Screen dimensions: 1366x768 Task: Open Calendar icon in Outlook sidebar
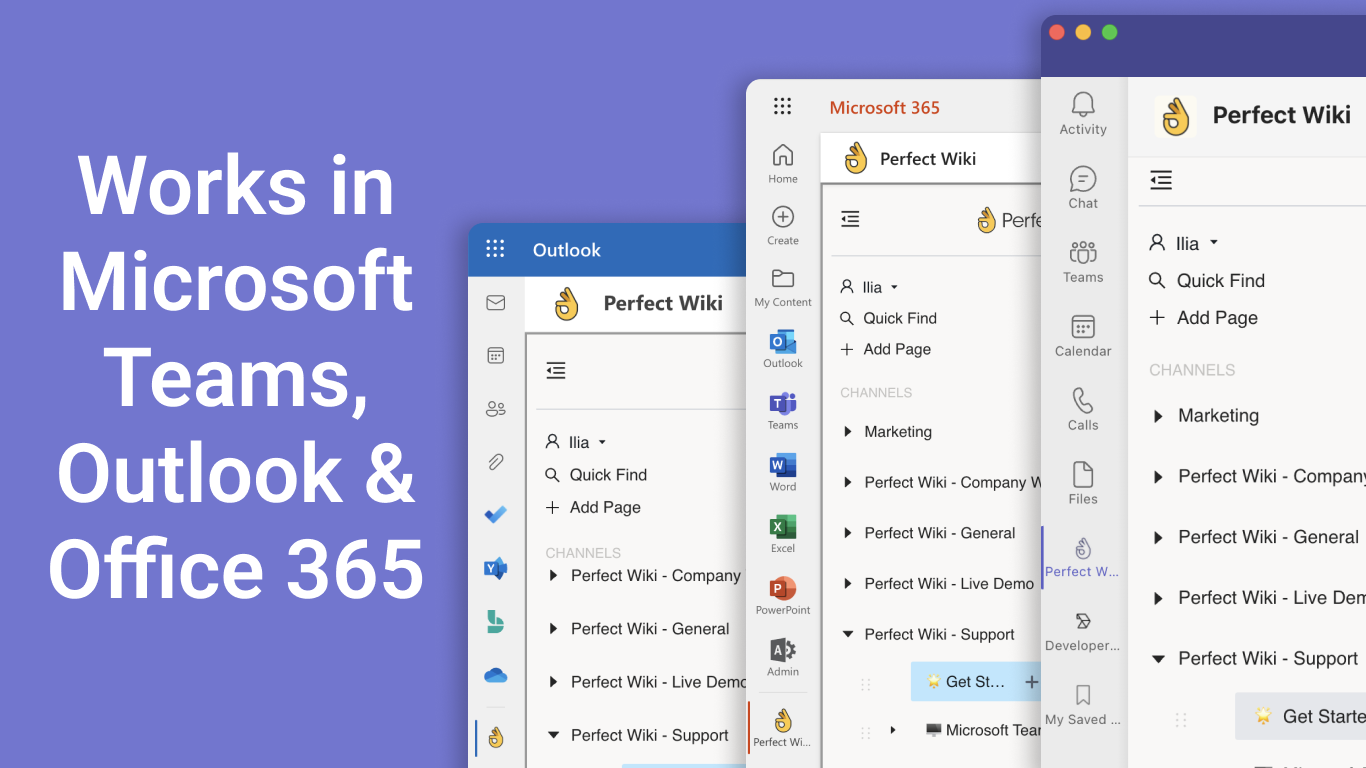point(496,355)
